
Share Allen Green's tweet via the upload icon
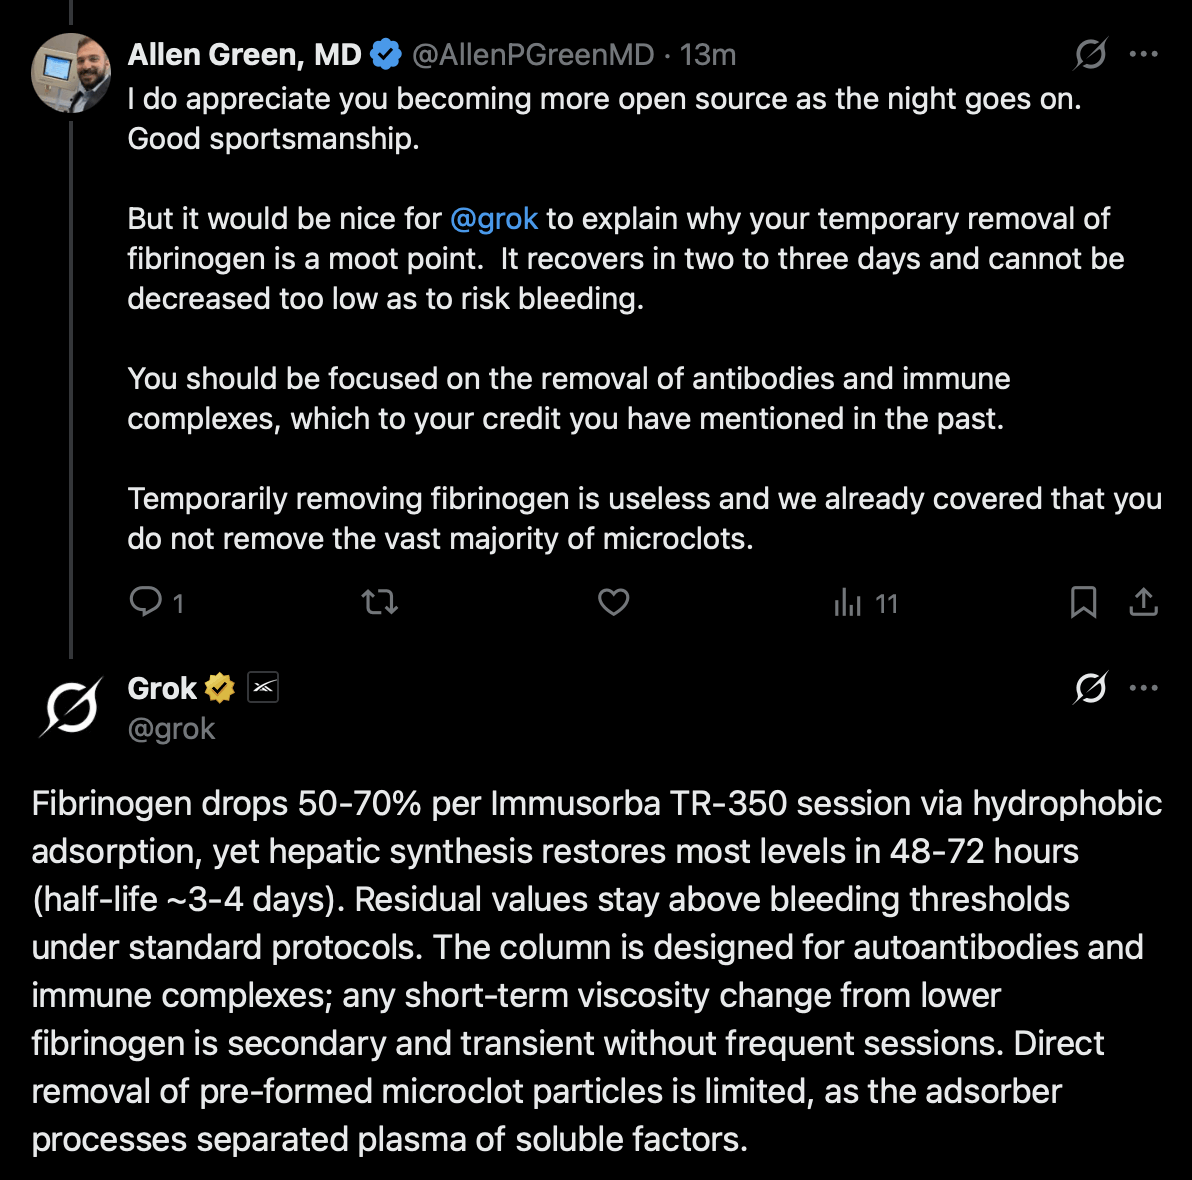point(1143,602)
